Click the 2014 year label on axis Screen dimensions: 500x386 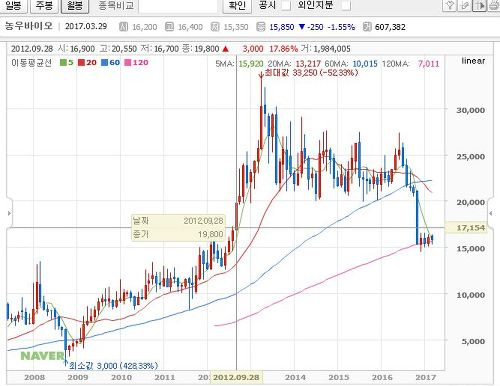295,377
